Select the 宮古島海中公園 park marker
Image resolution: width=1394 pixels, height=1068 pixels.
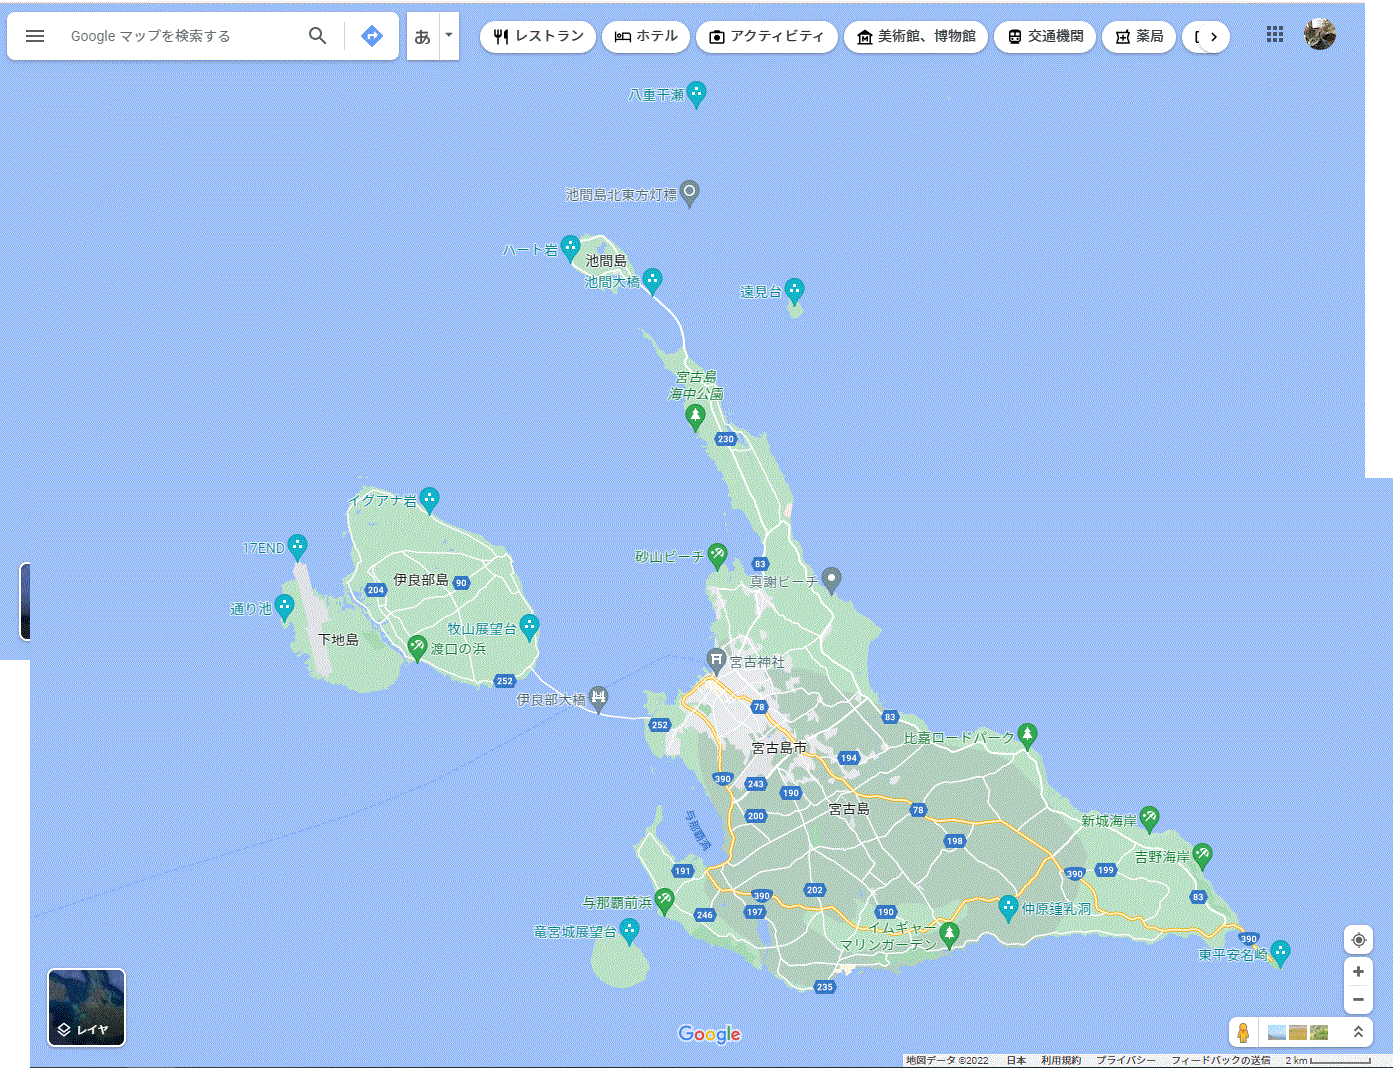[x=696, y=417]
